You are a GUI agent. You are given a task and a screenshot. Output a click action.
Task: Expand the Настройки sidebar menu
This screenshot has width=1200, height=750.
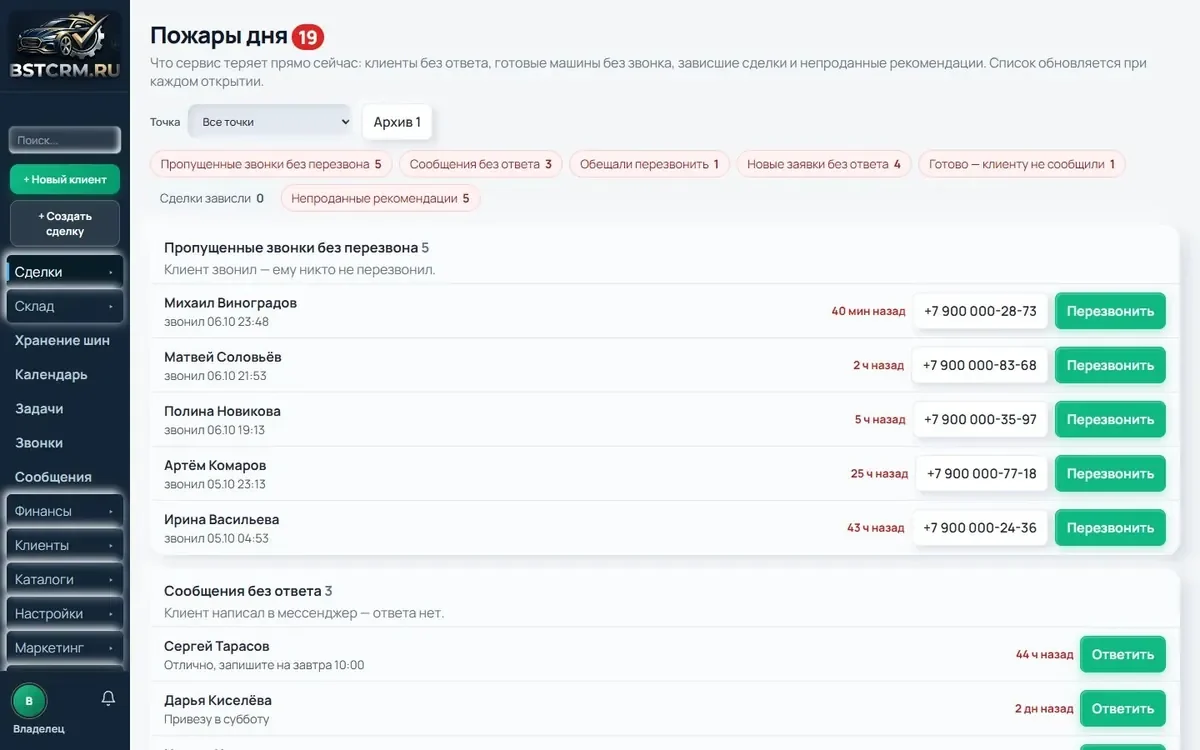[65, 613]
